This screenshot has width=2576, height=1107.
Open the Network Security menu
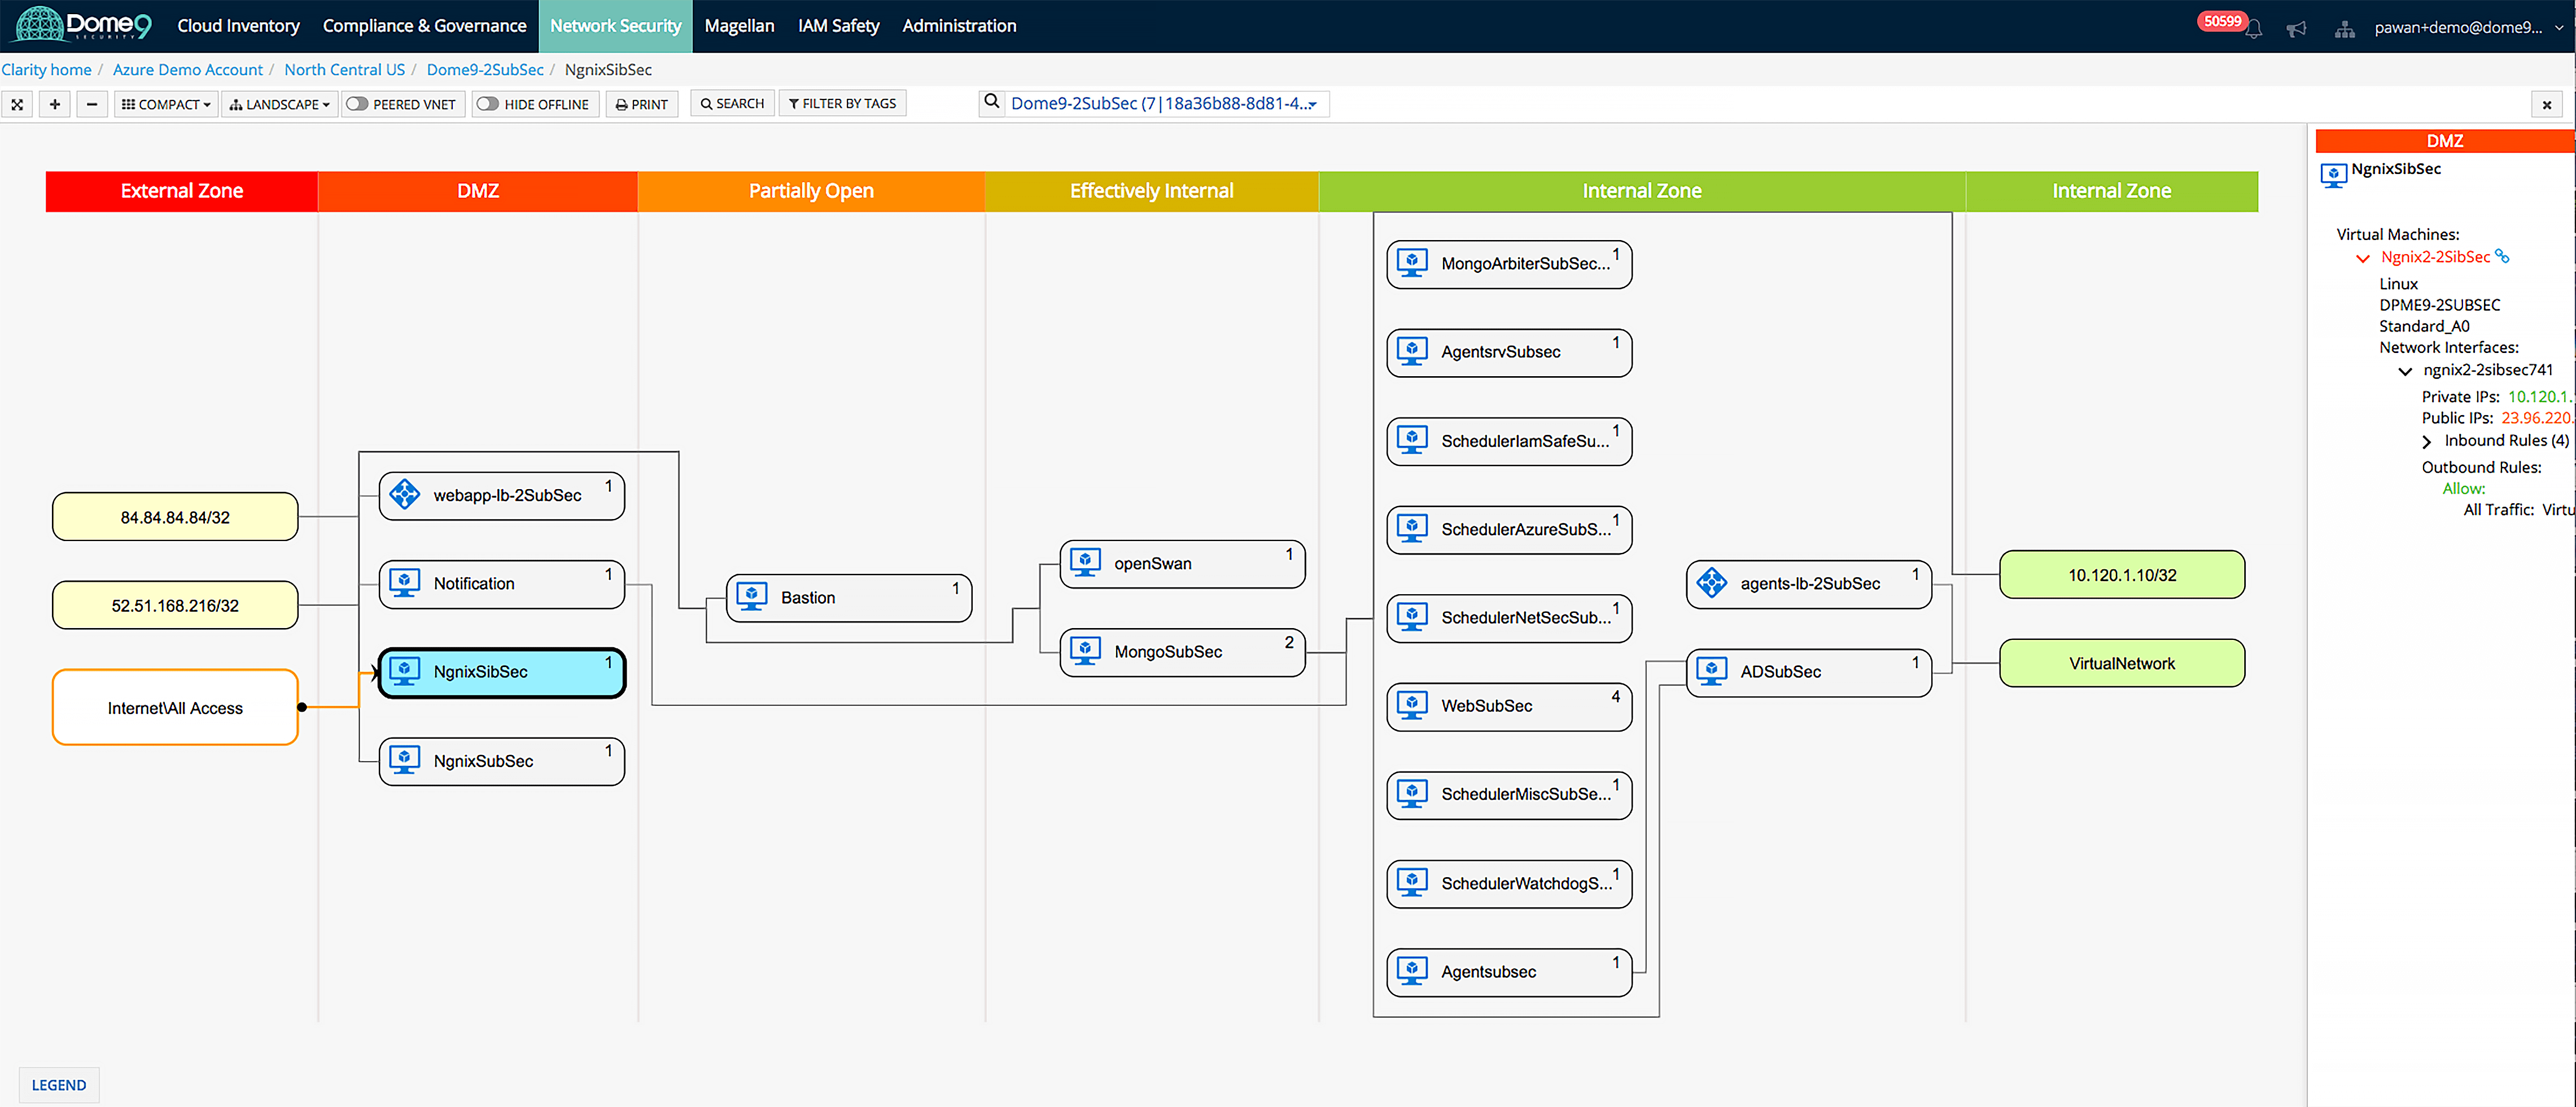[x=615, y=26]
